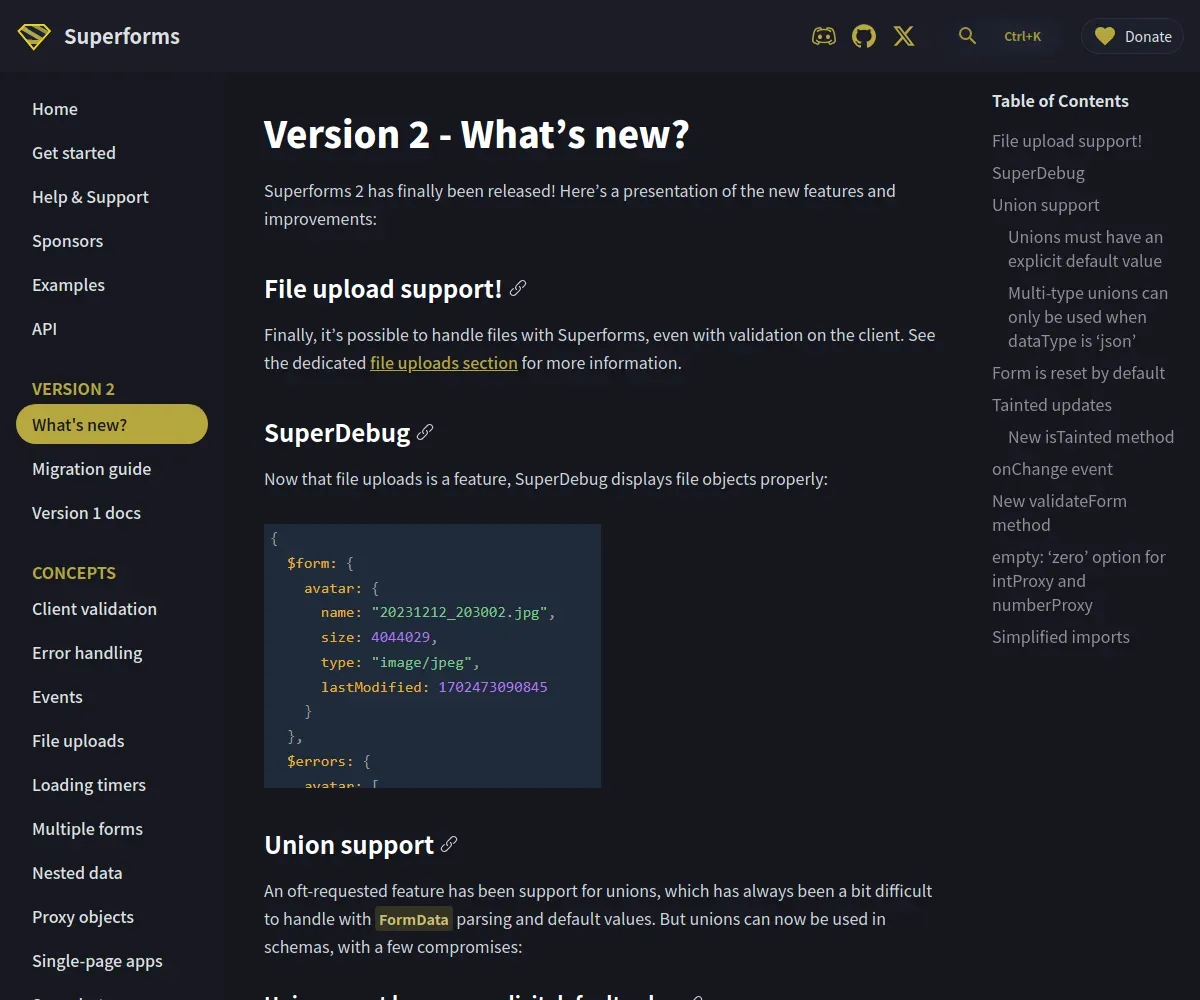This screenshot has height=1000, width=1200.
Task: Jump to Union support in contents
Action: (x=1045, y=205)
